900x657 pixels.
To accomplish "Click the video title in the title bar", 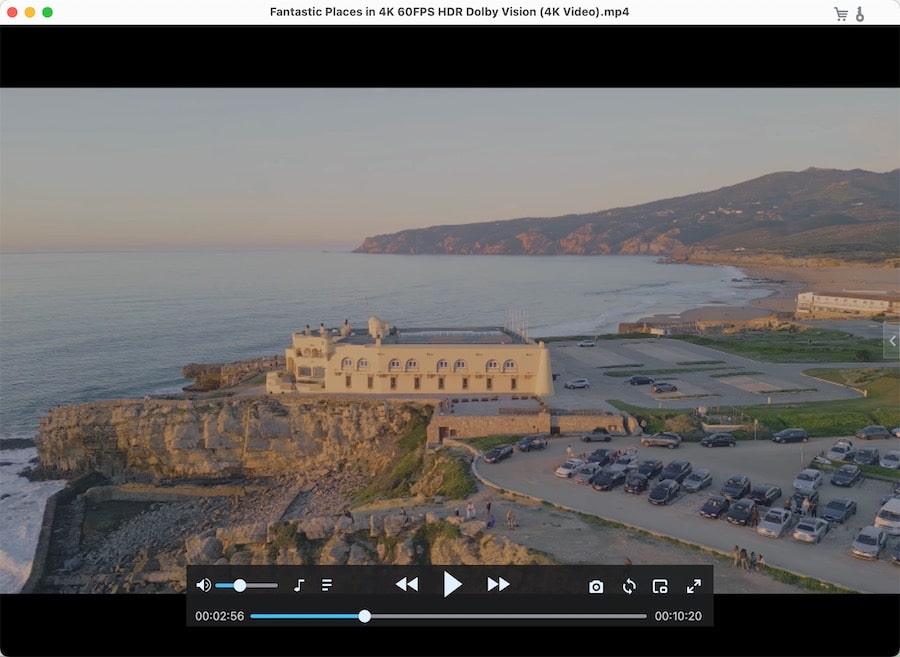I will pos(449,12).
